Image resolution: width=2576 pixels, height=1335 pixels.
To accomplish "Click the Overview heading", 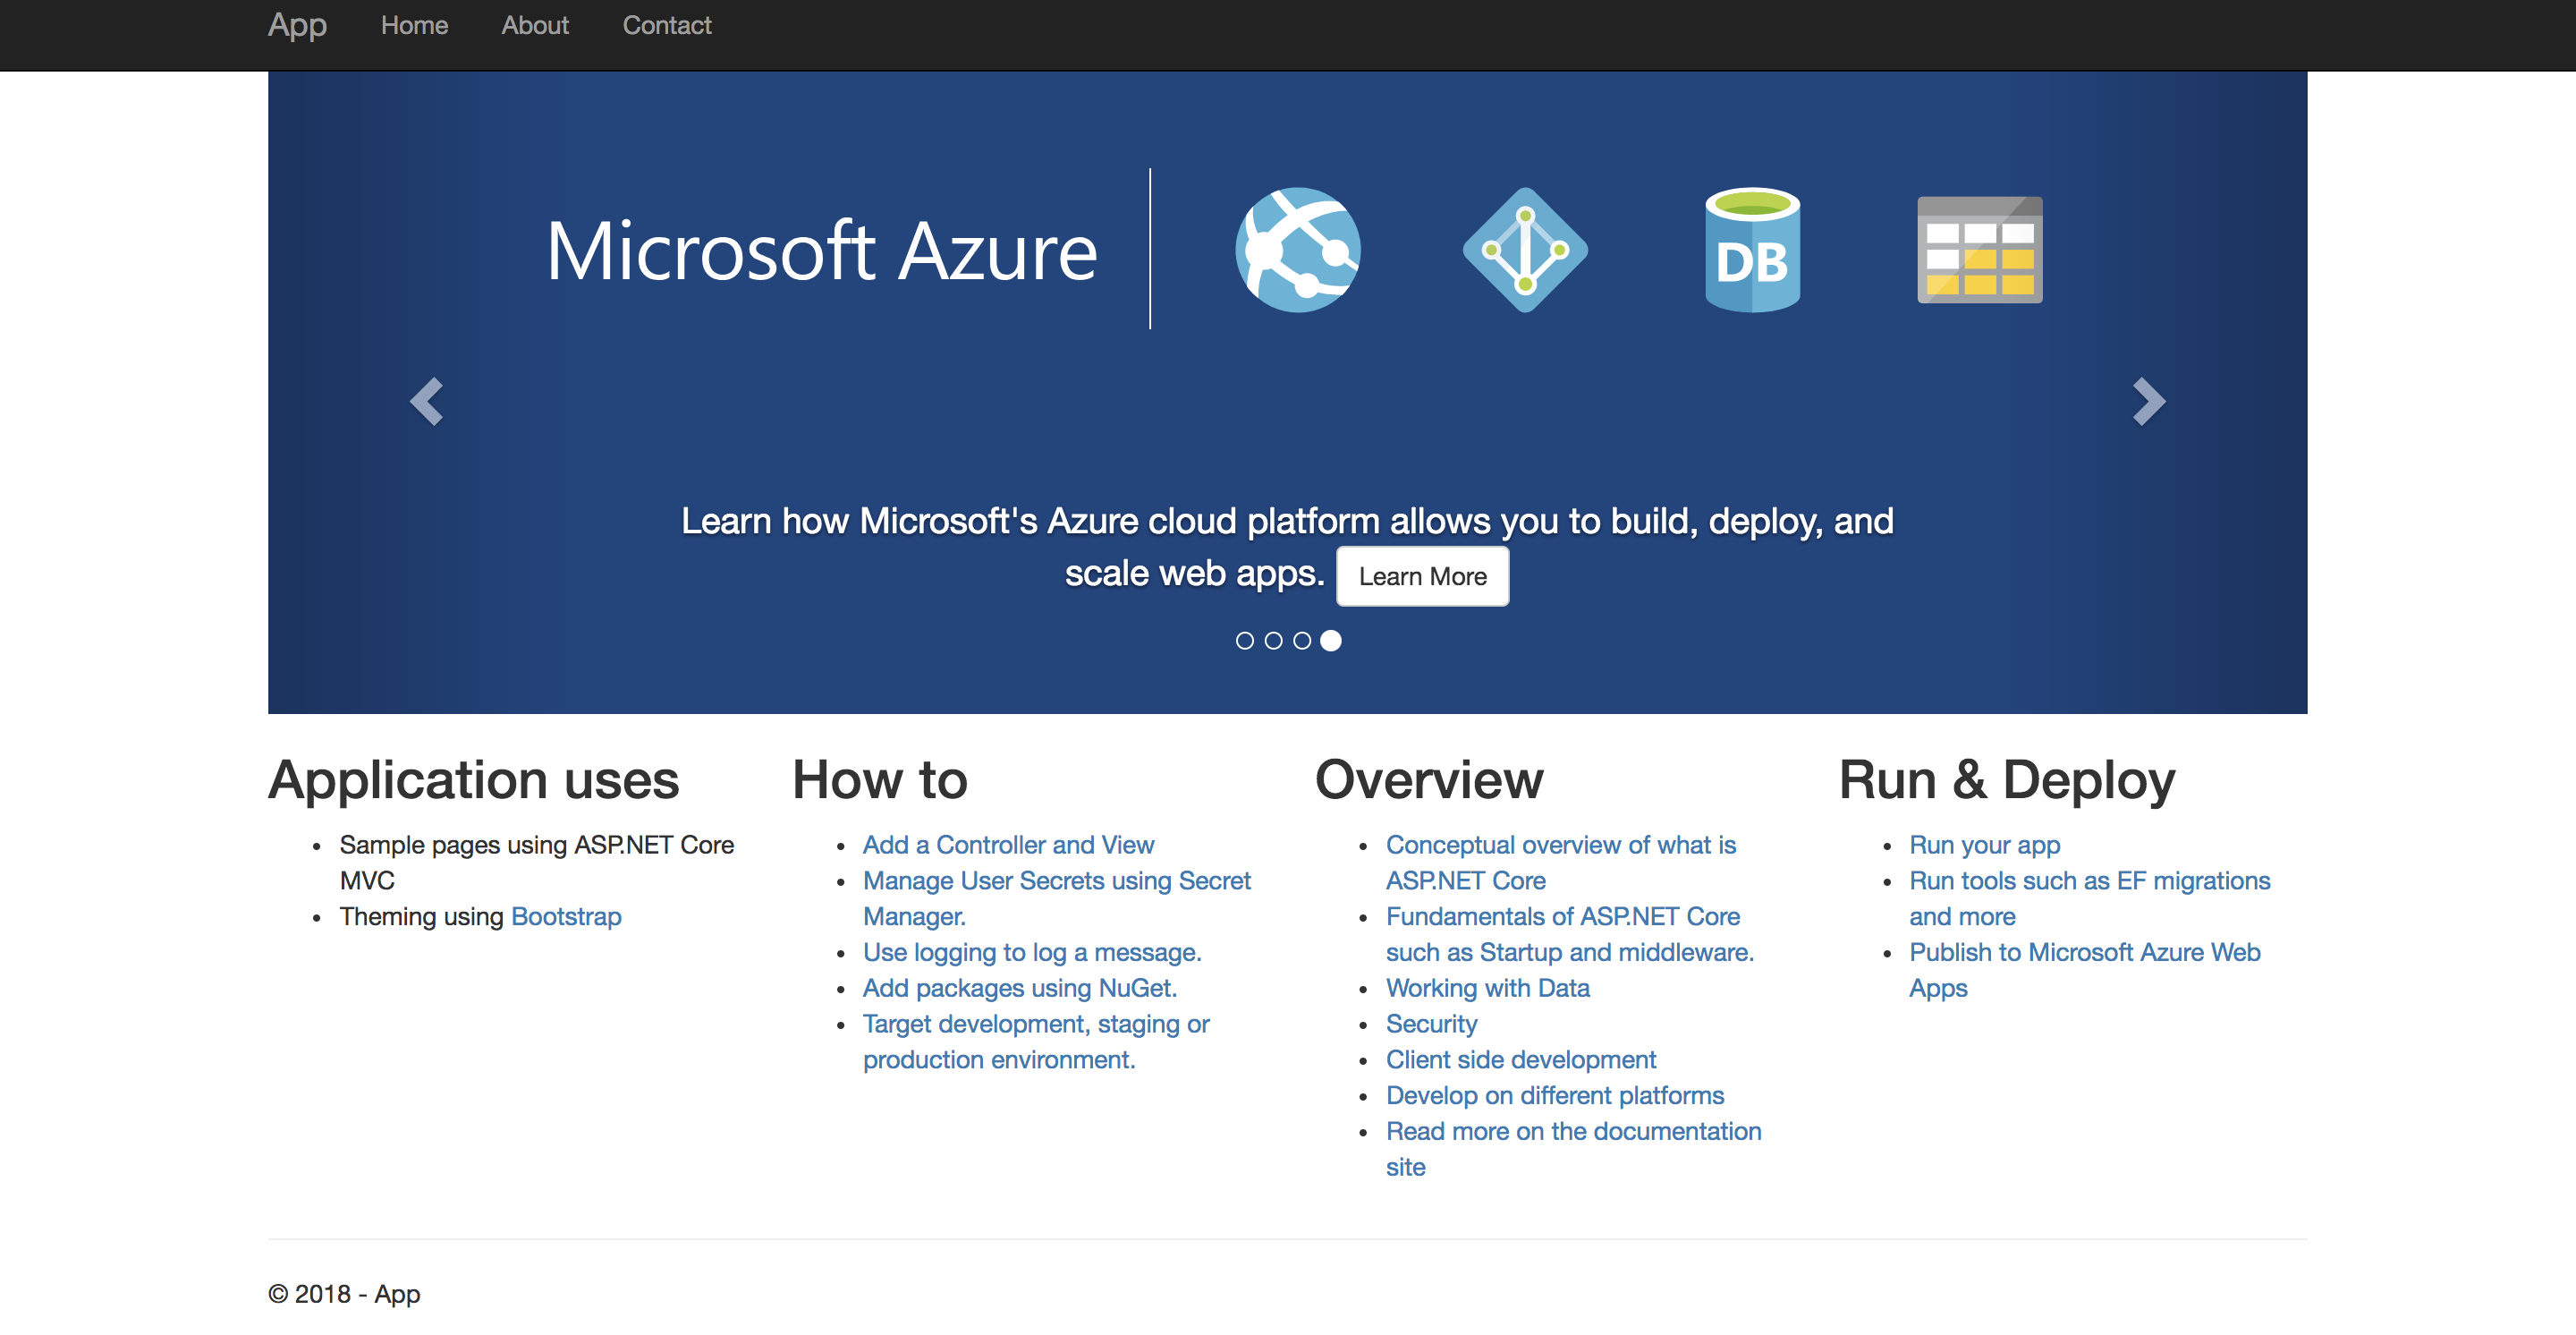I will pos(1429,780).
